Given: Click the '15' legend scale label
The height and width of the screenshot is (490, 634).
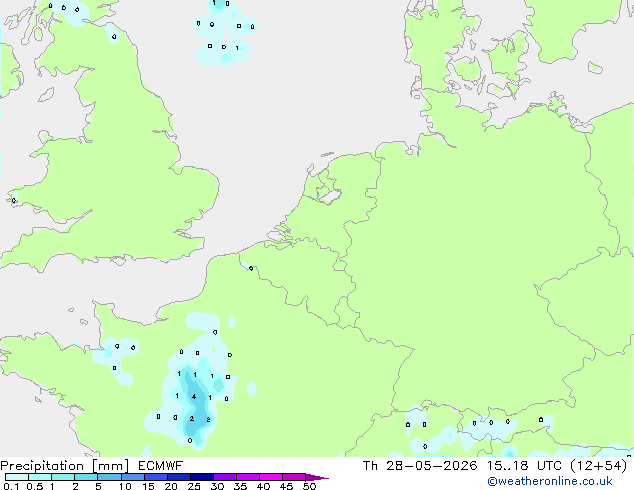Looking at the screenshot, I should (x=148, y=486).
